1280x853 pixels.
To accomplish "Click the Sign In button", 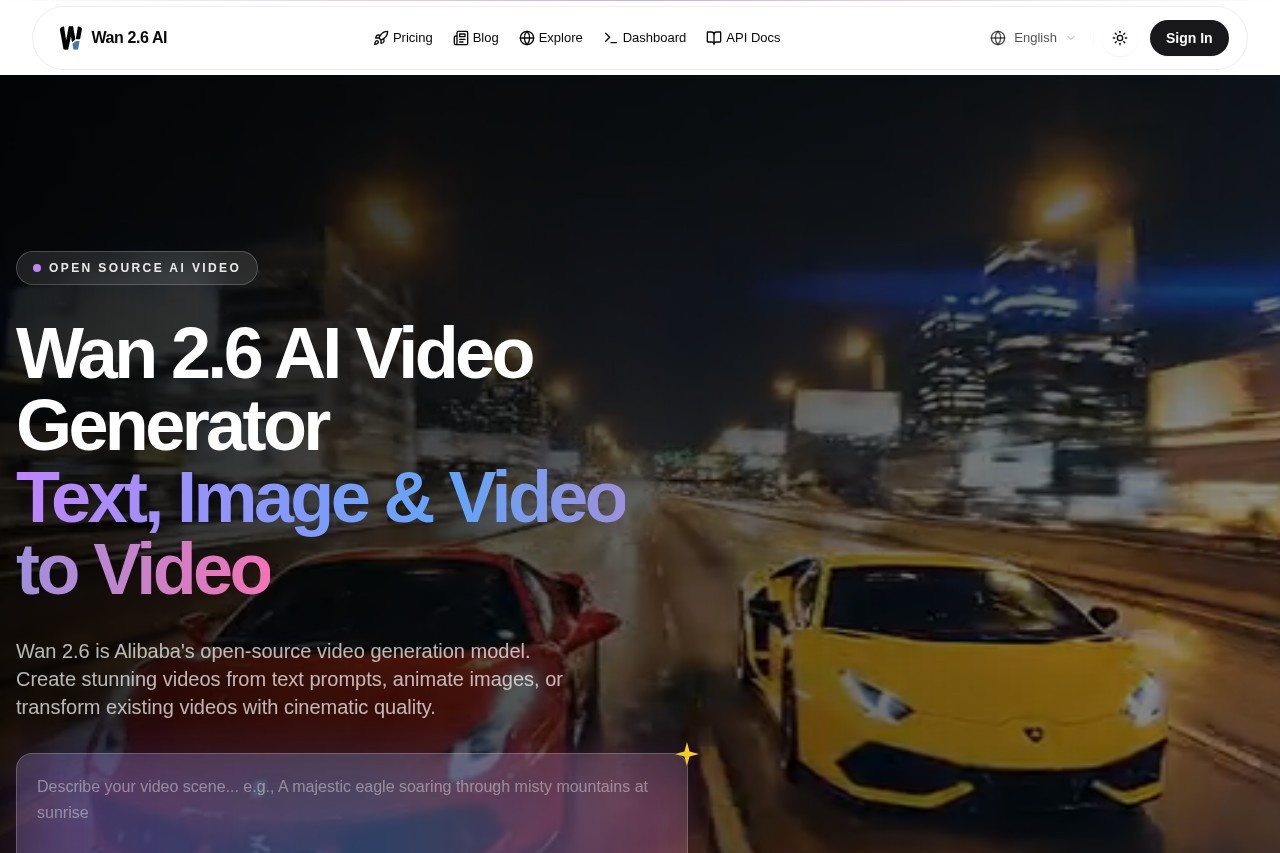I will point(1189,37).
